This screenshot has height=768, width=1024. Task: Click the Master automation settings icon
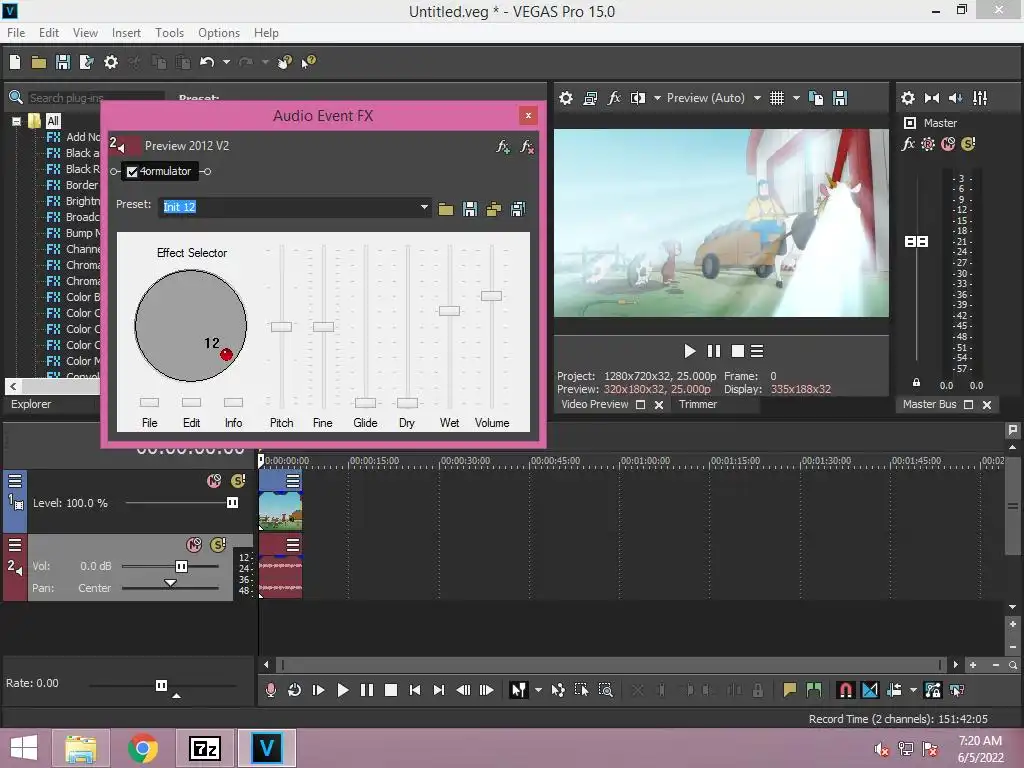927,144
